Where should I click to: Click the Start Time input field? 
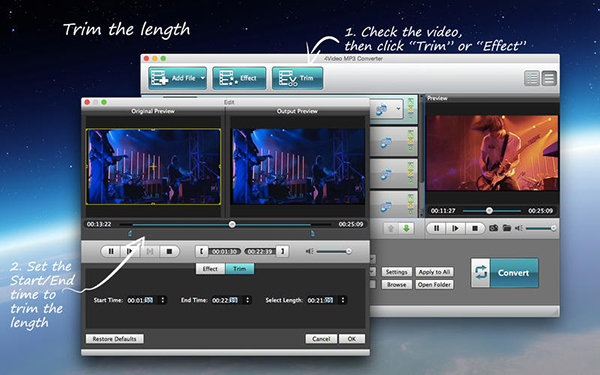[x=142, y=300]
